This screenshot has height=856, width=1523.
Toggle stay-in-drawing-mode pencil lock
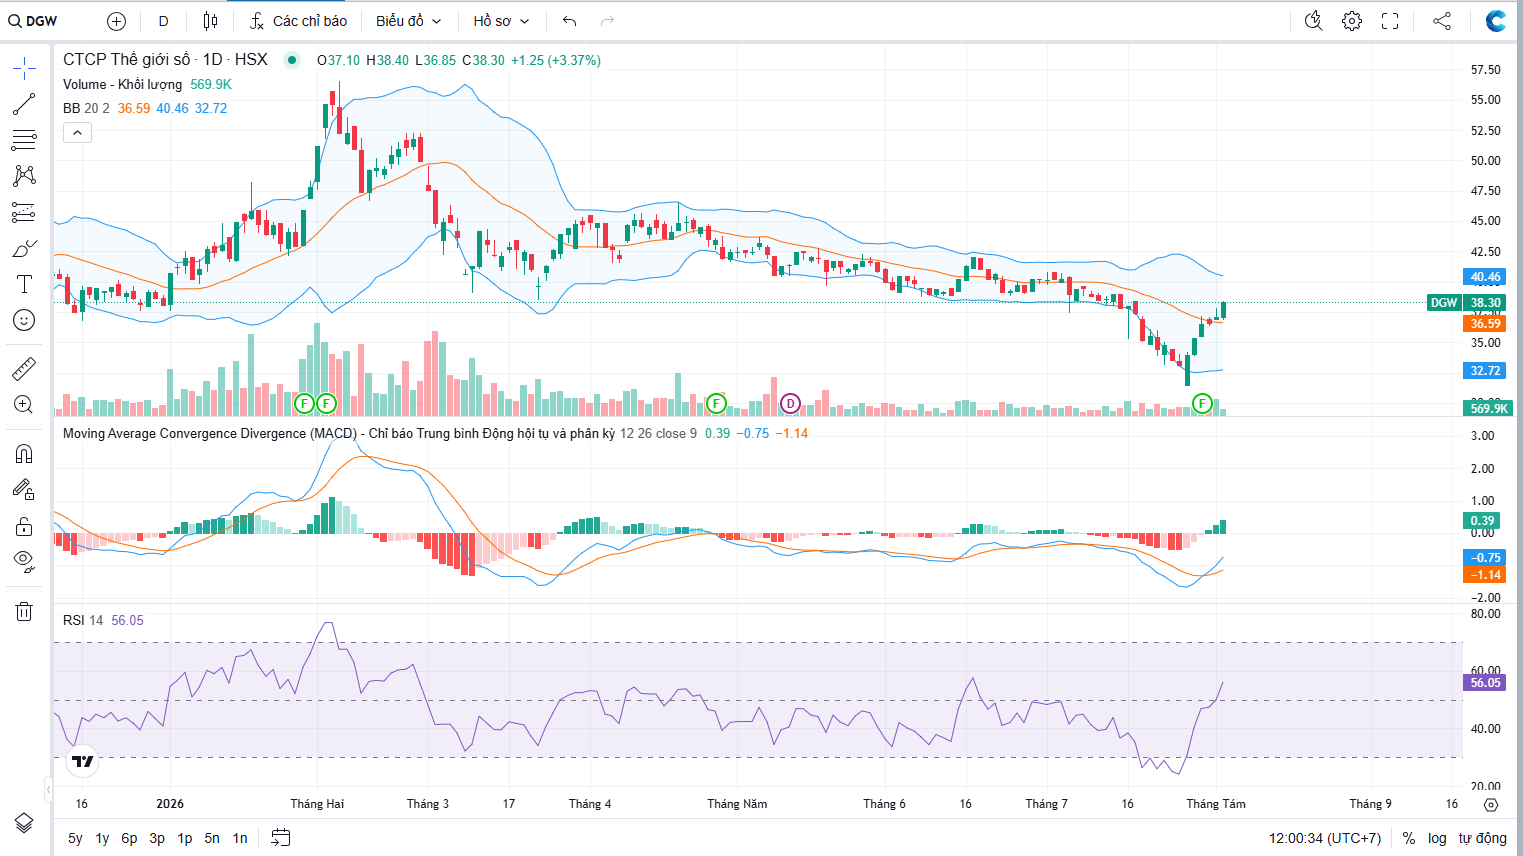coord(24,490)
